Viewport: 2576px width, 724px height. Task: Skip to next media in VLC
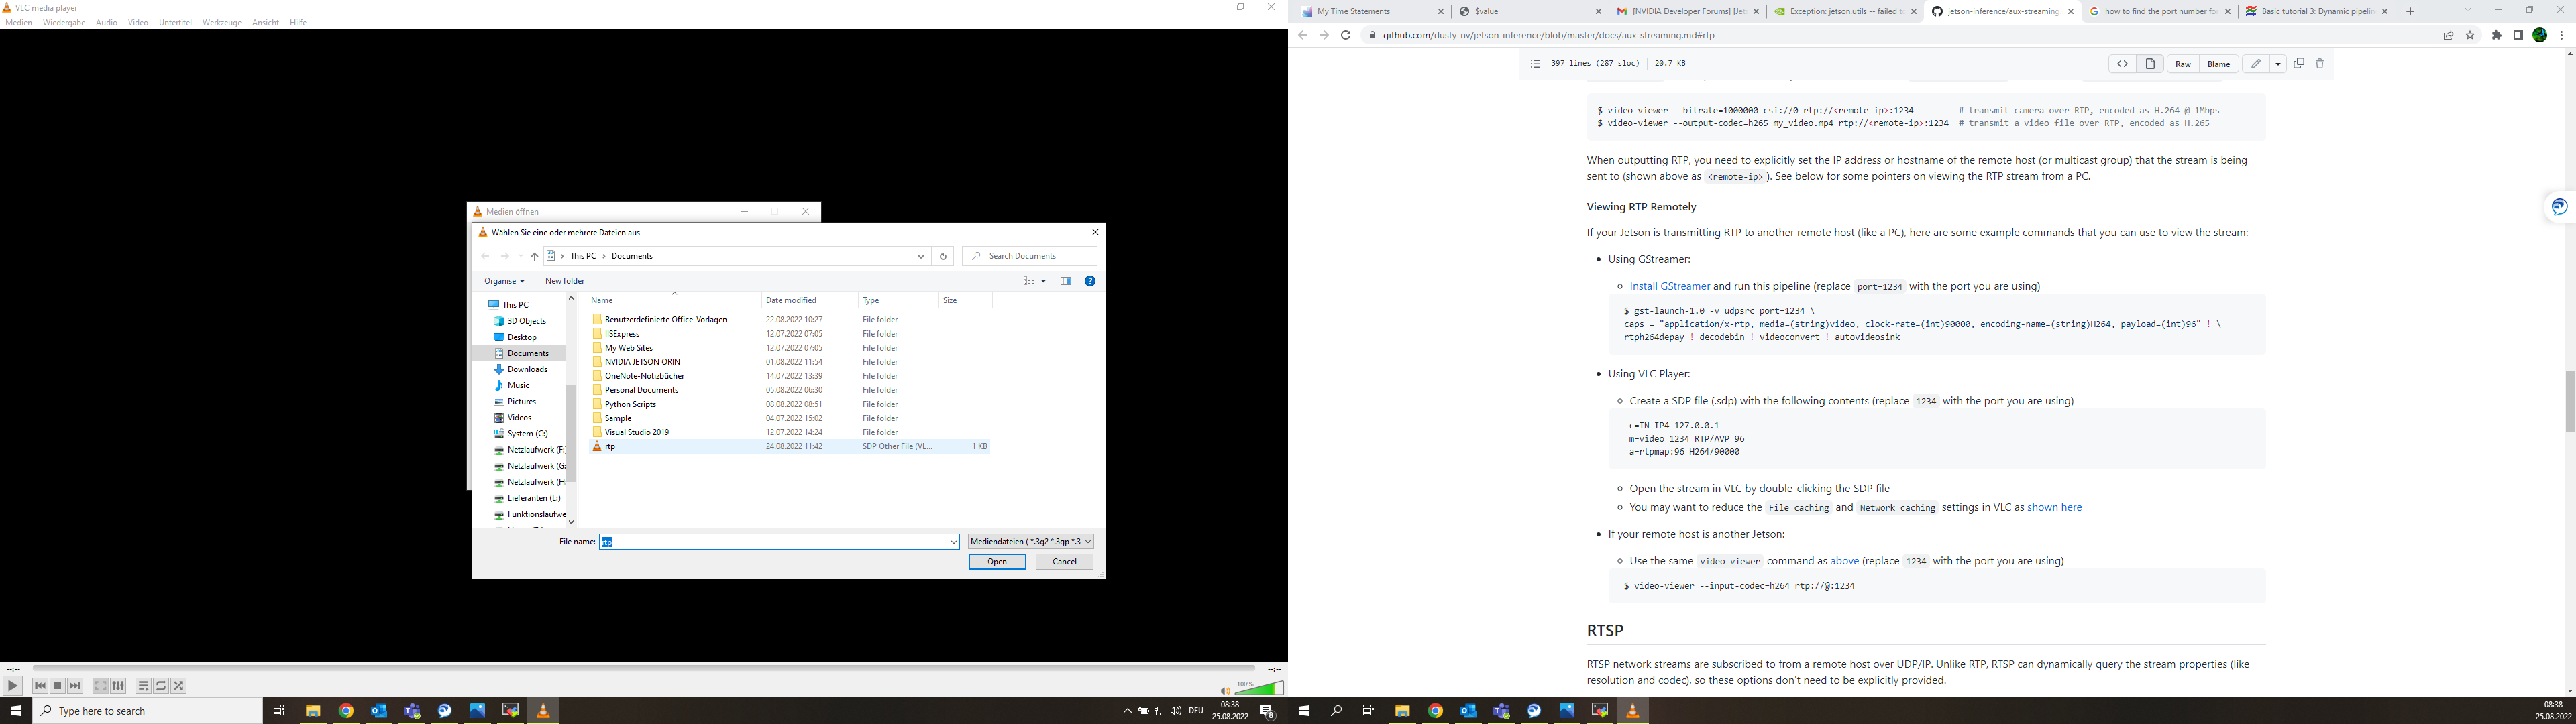tap(75, 686)
